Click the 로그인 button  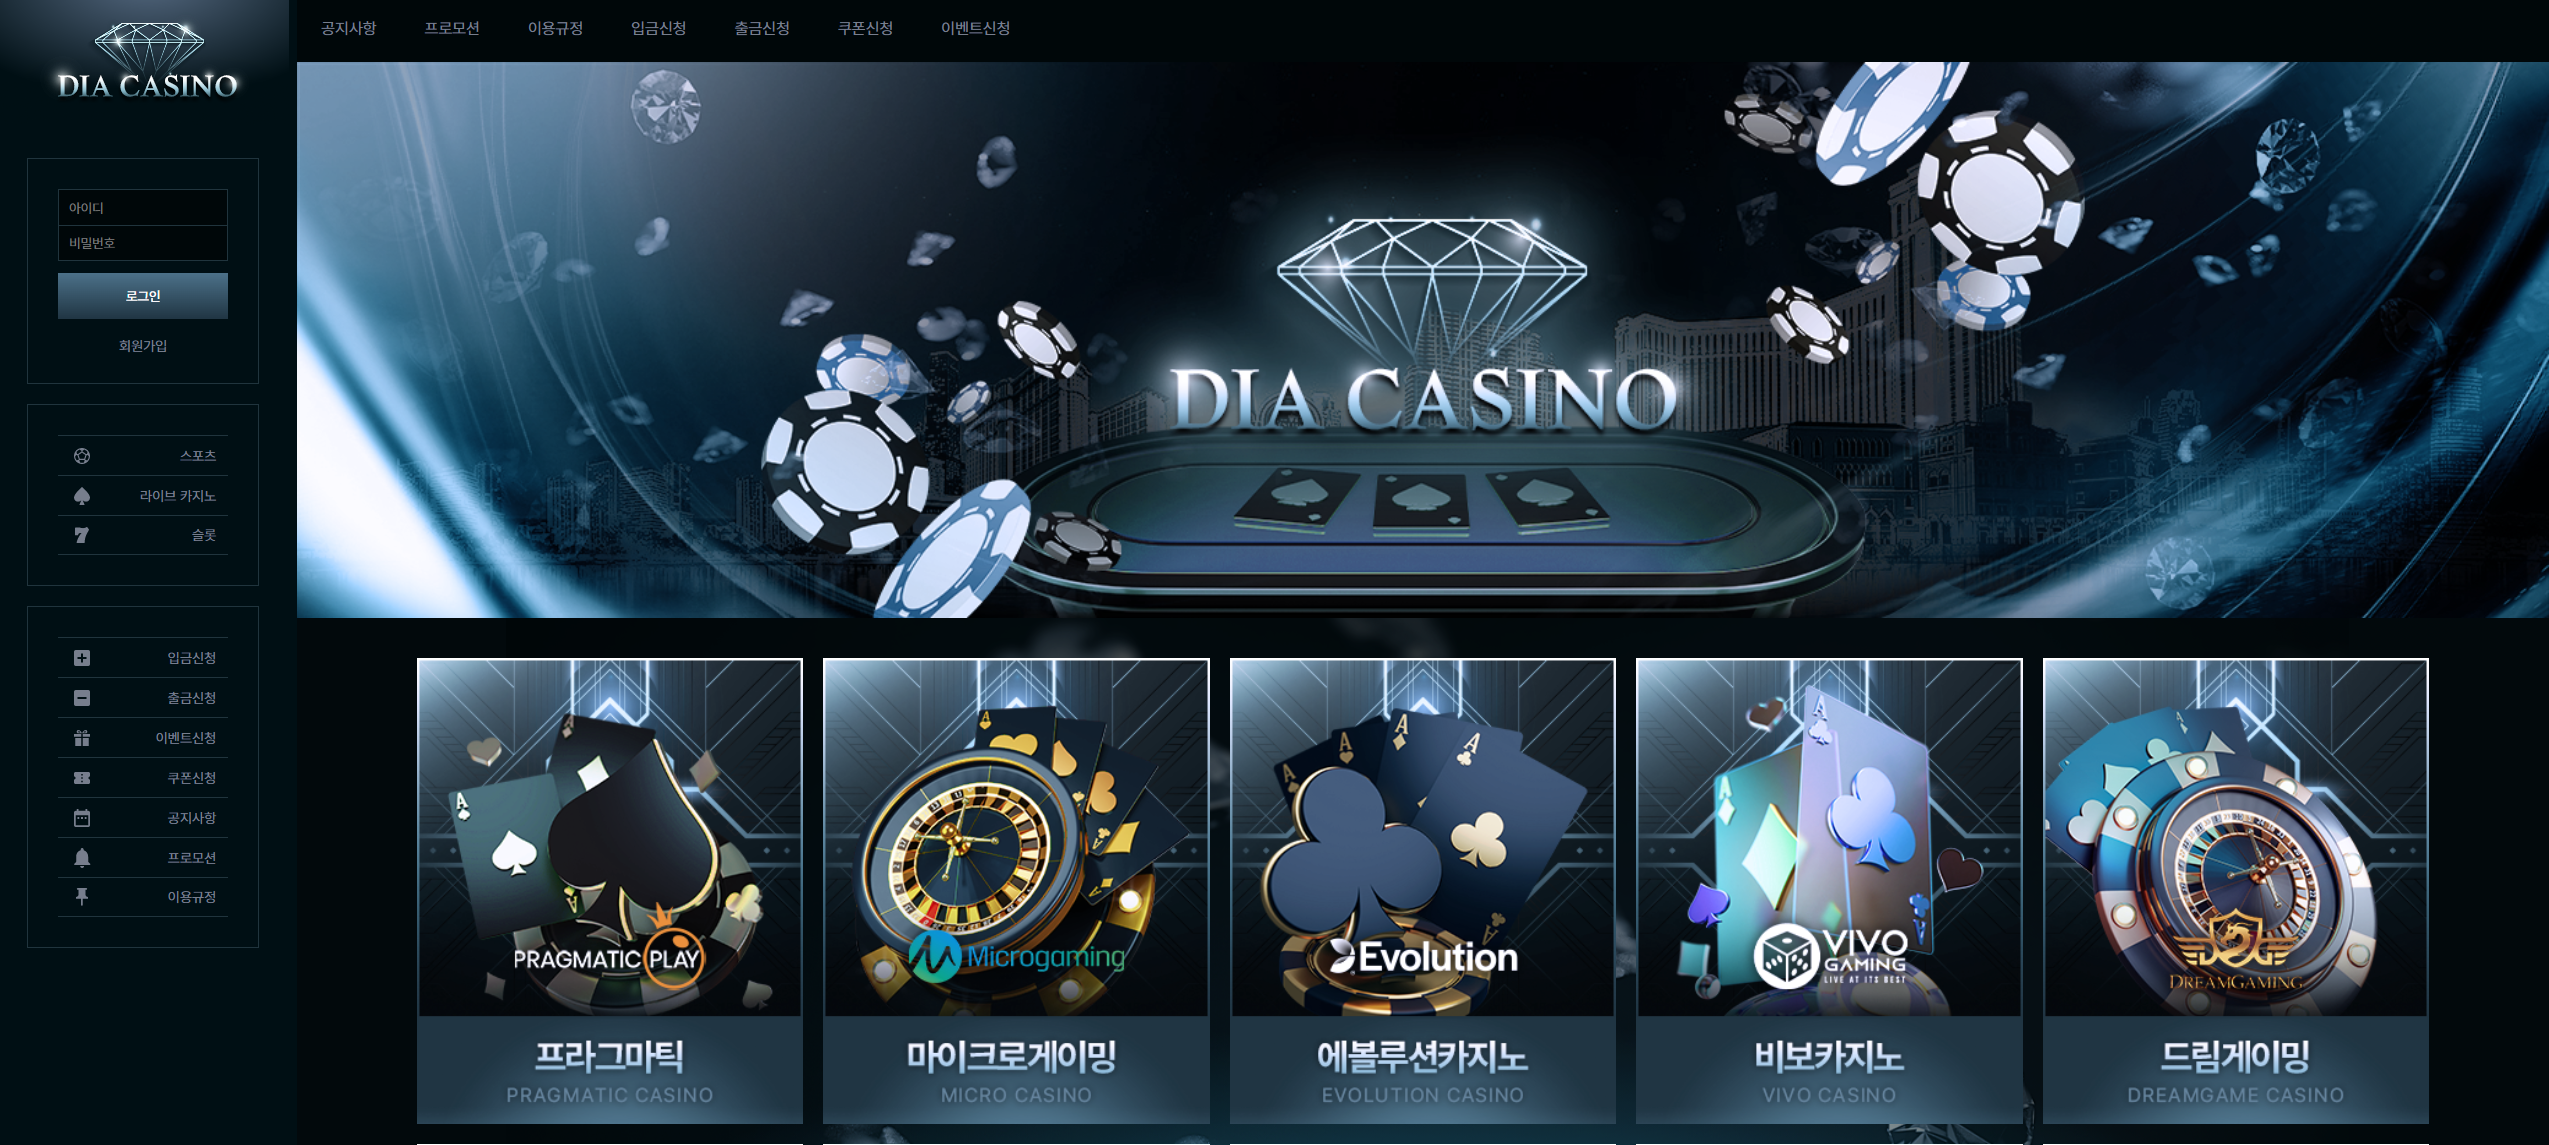tap(143, 296)
